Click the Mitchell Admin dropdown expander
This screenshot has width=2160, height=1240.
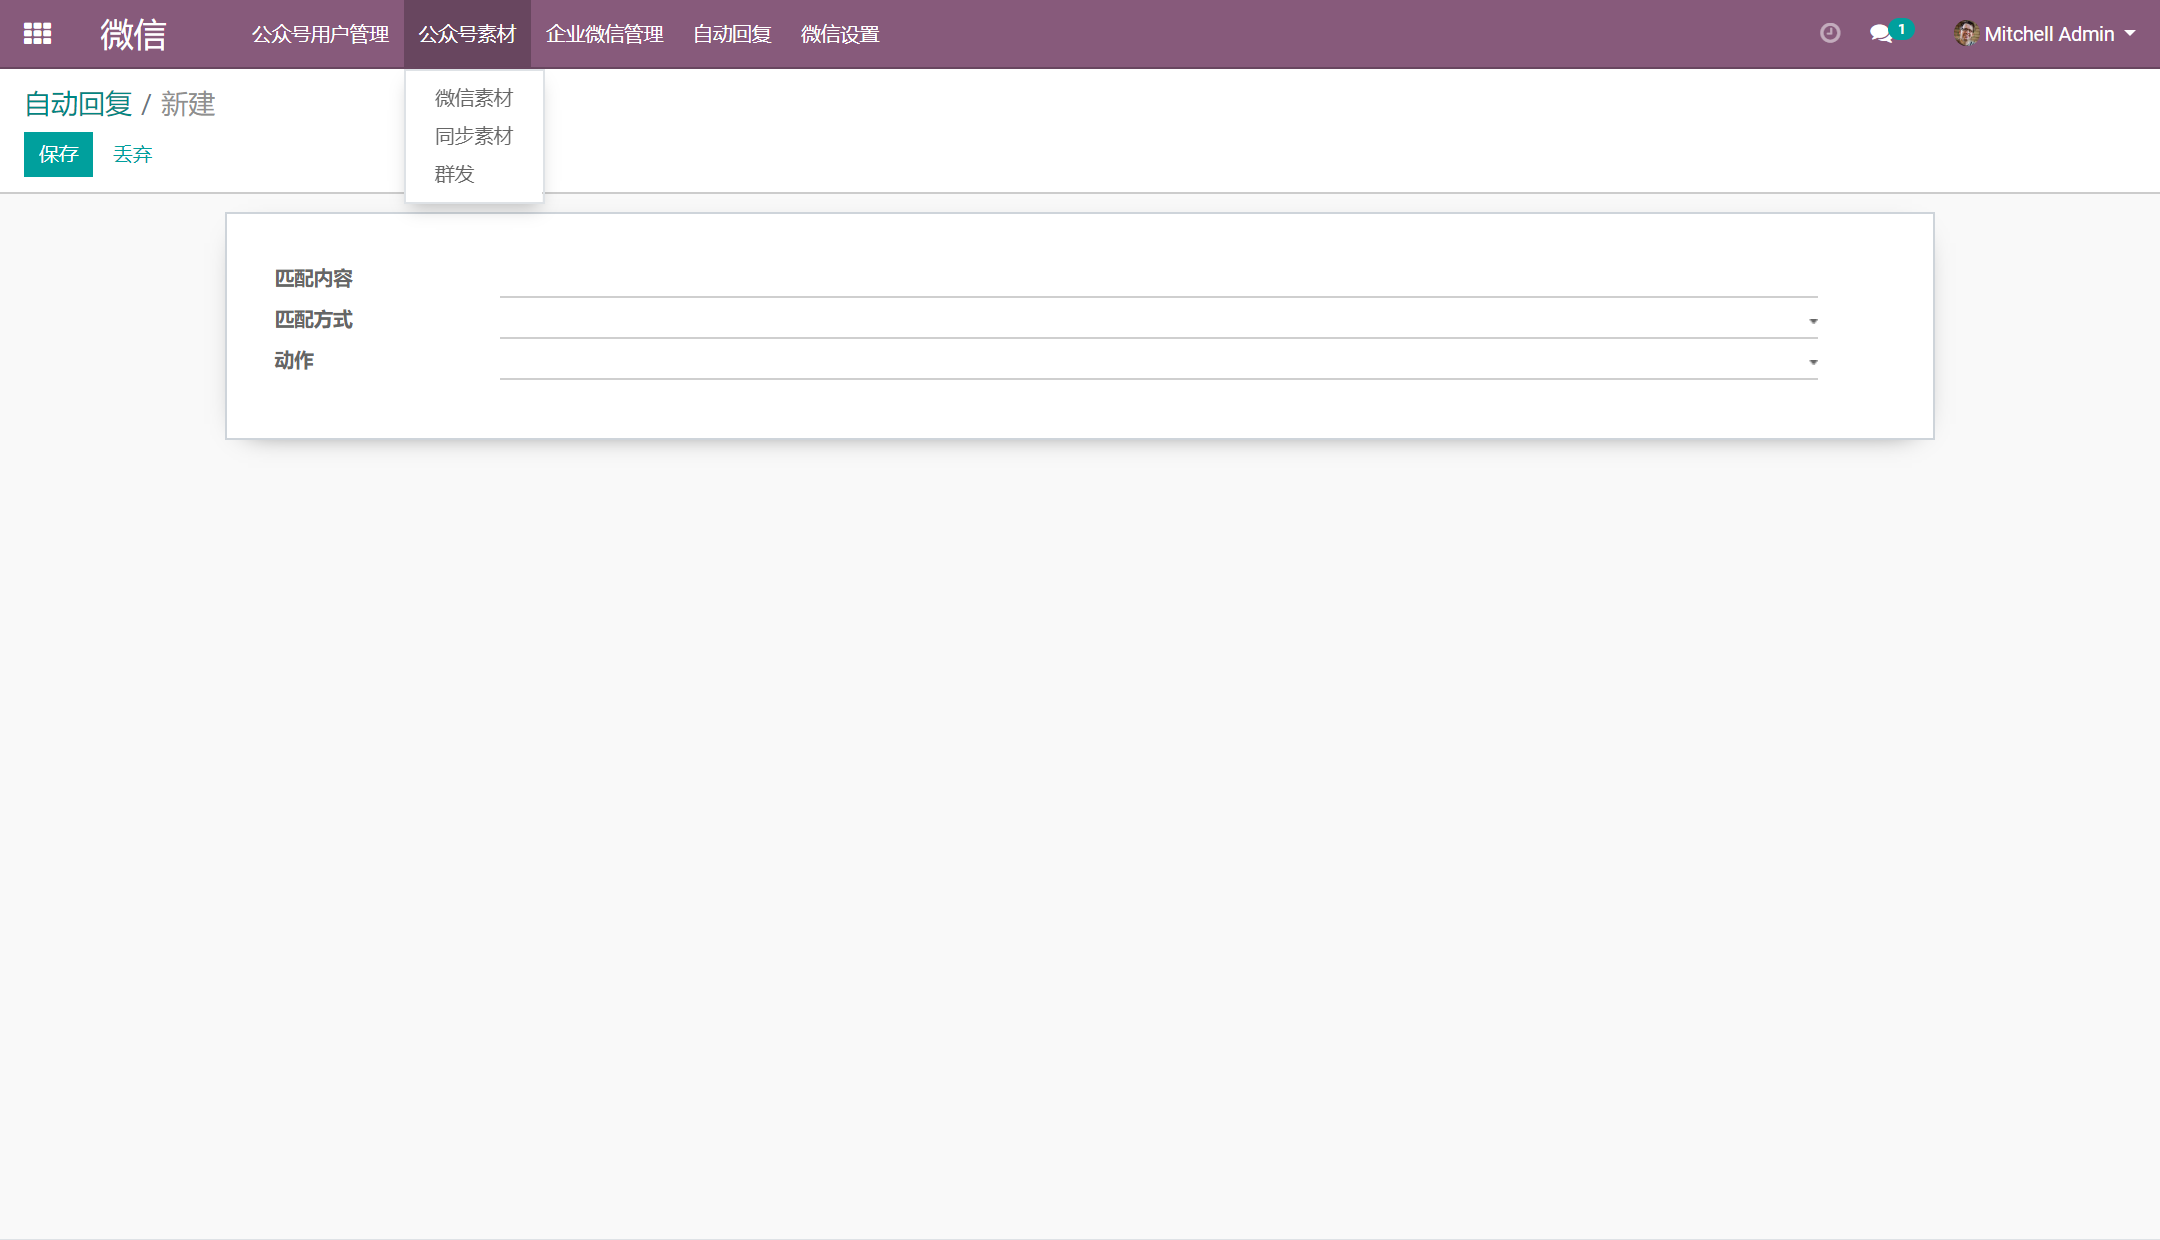click(2139, 34)
